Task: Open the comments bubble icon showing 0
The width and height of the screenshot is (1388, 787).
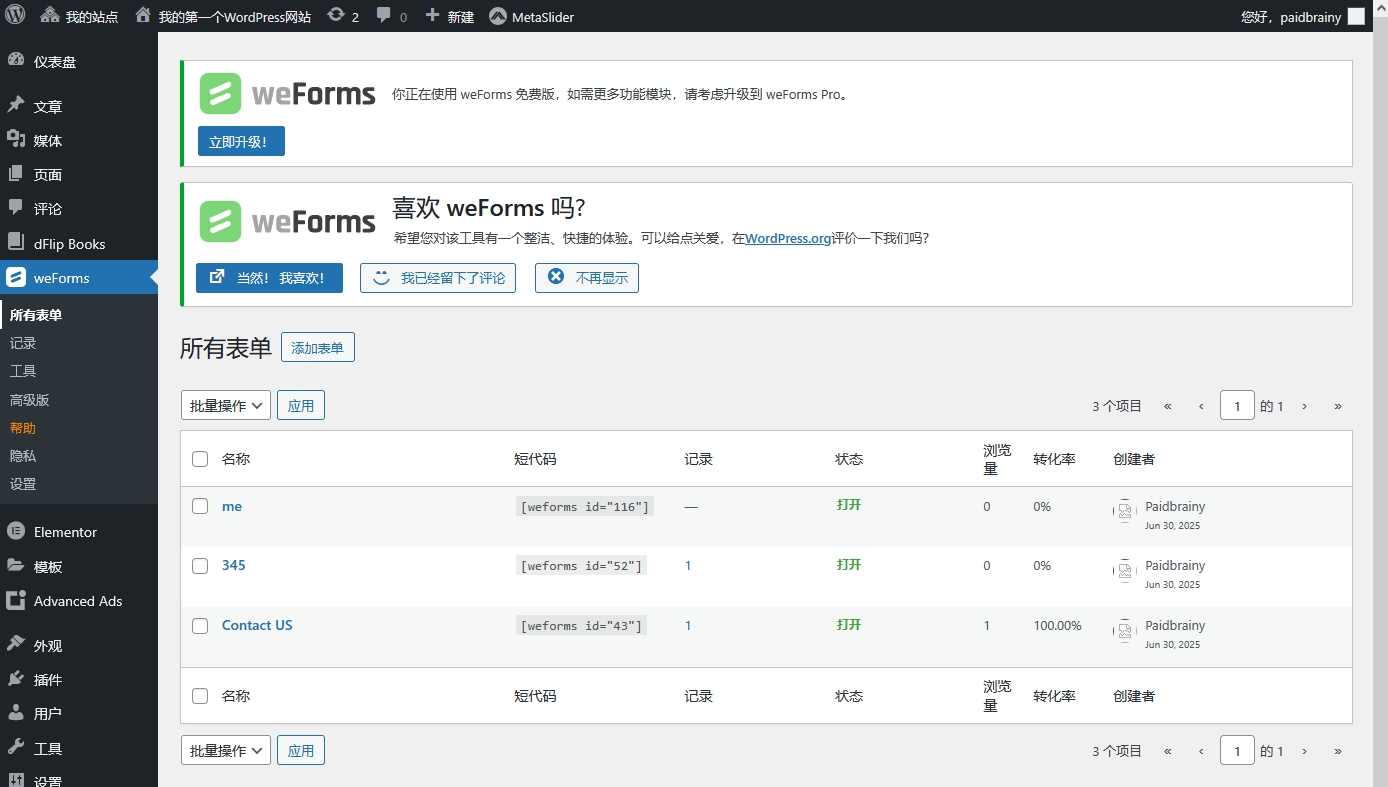Action: [x=384, y=16]
